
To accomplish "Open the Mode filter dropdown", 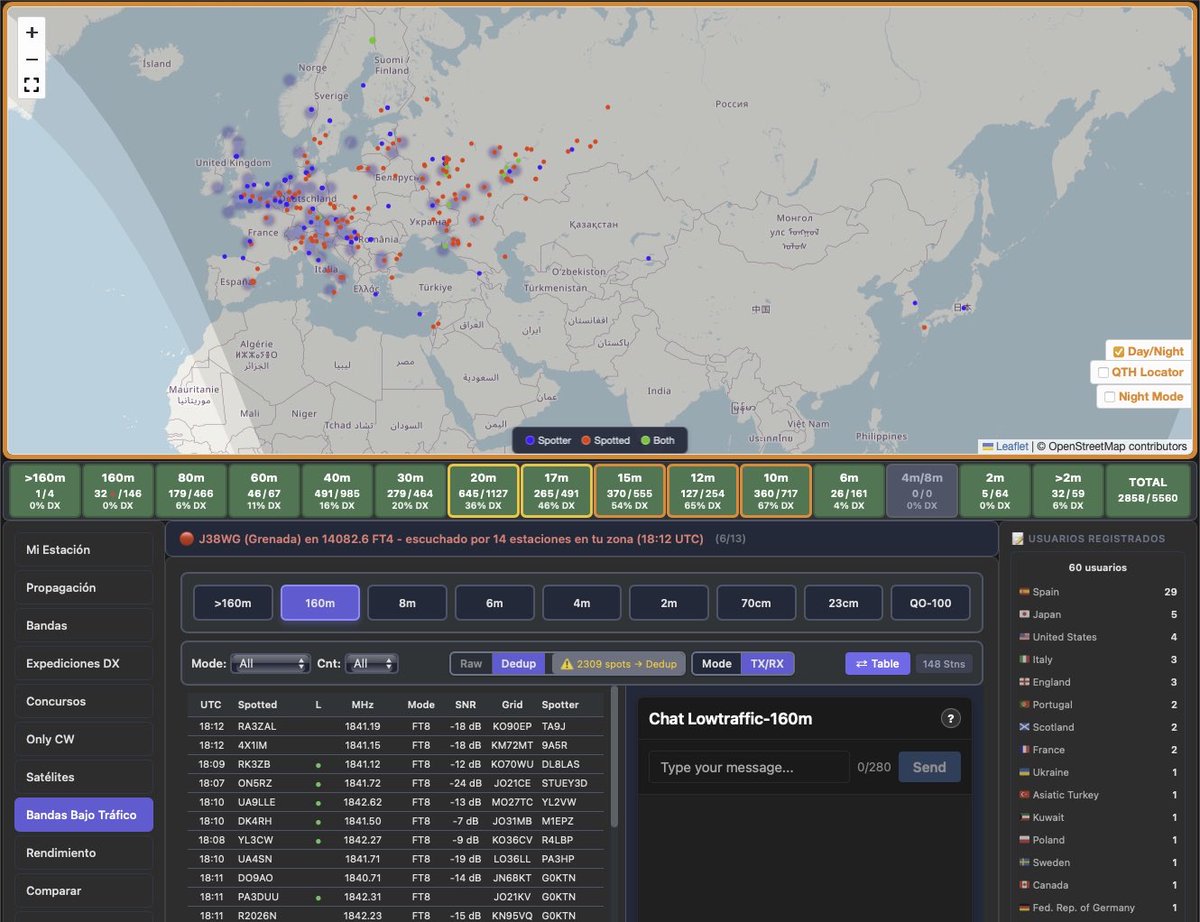I will coord(271,663).
